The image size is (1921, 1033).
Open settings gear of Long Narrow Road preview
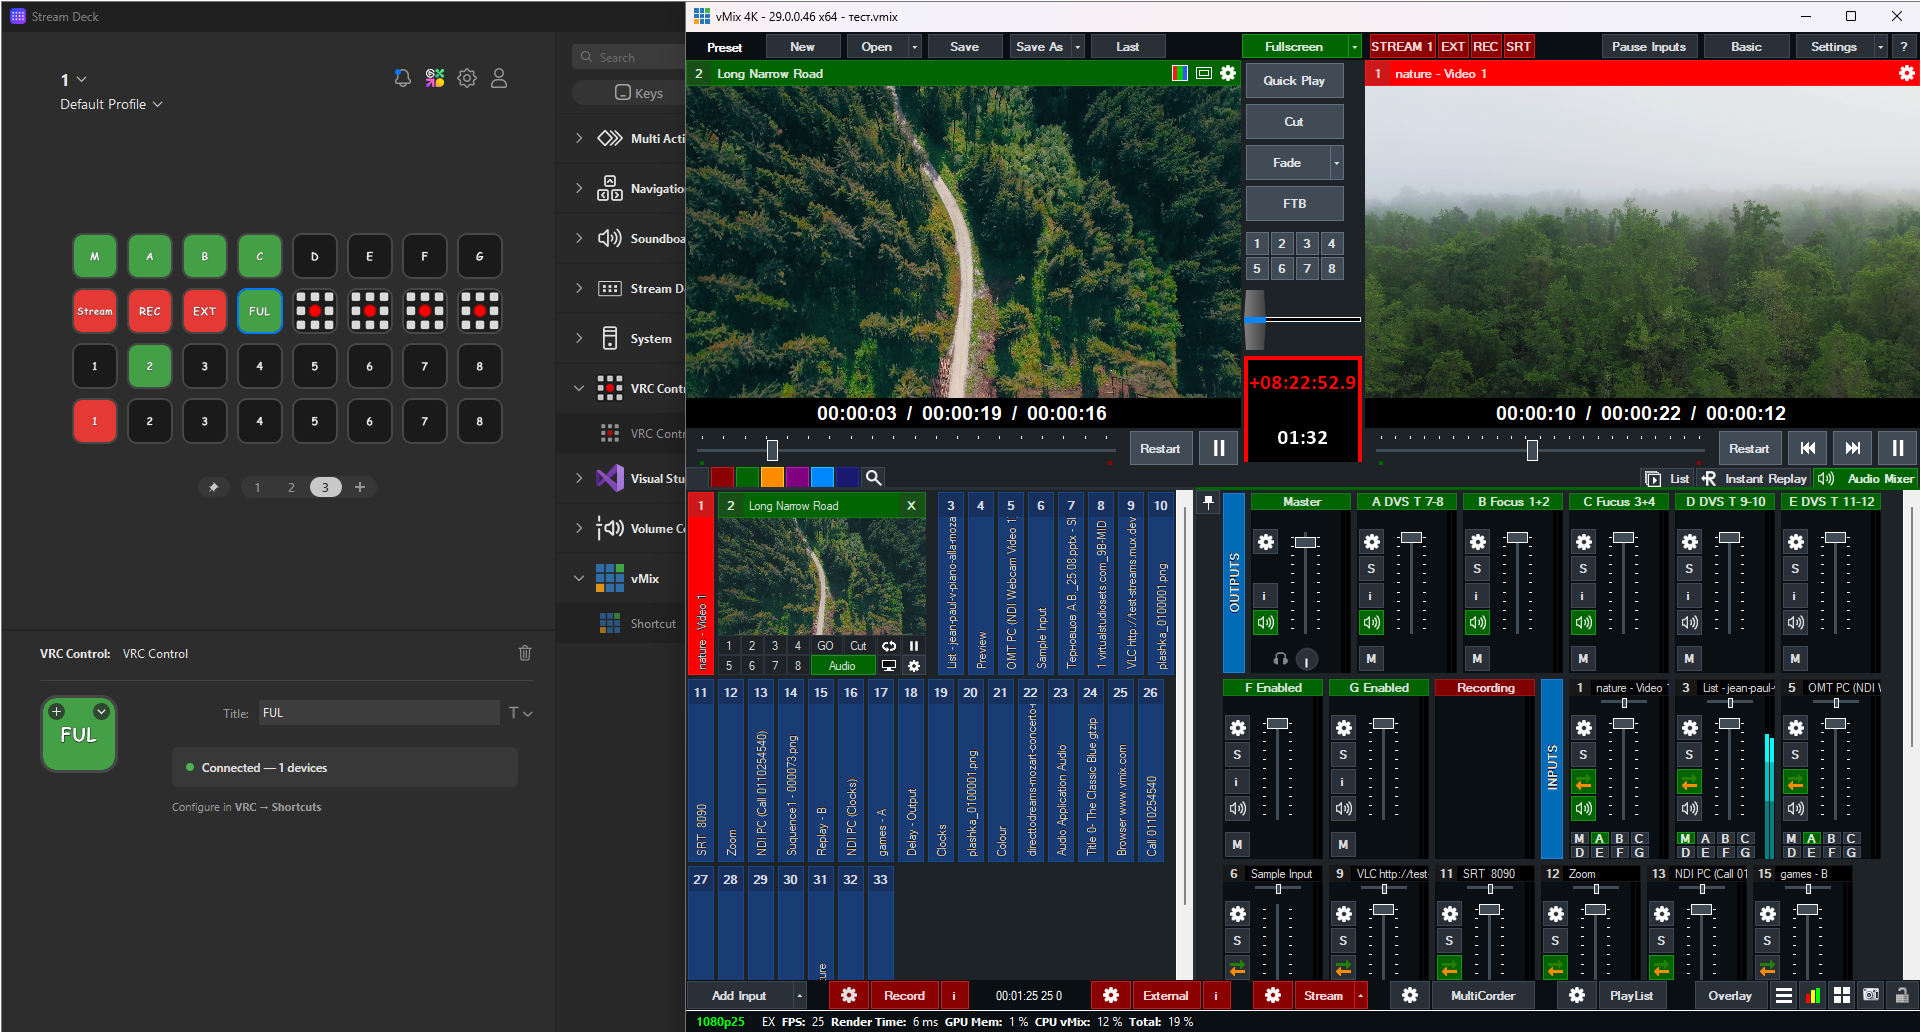tap(1228, 73)
